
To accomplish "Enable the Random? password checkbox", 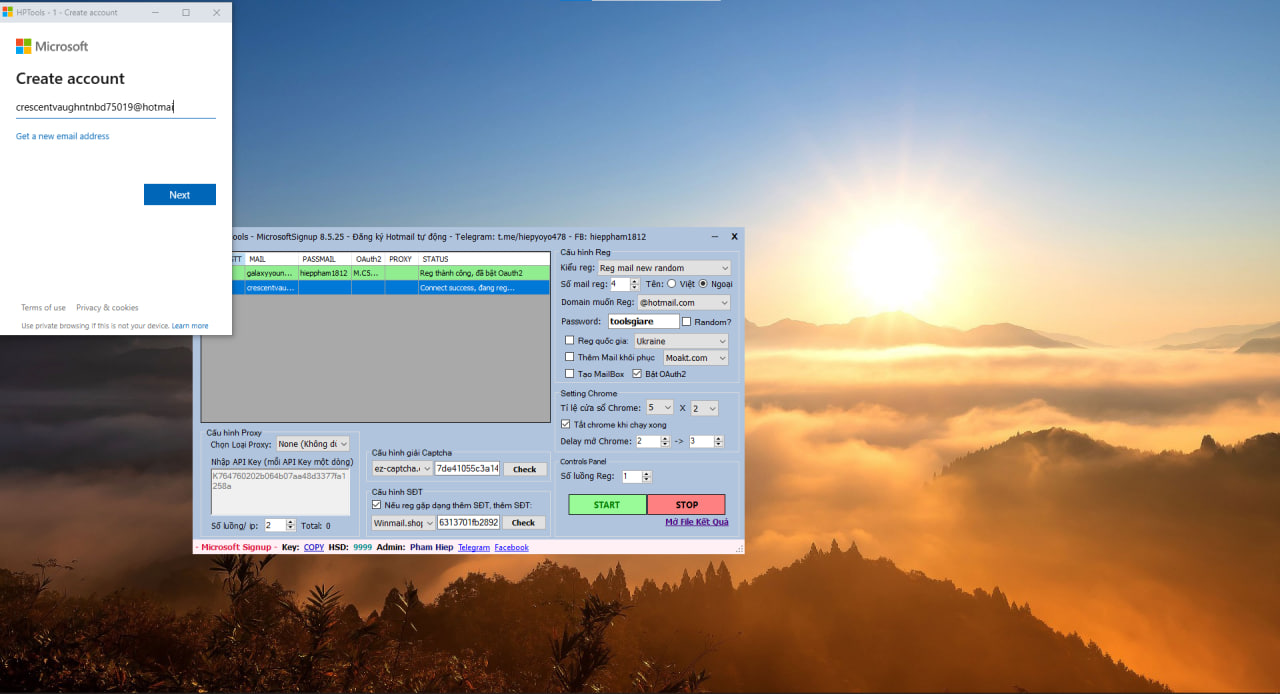I will point(686,322).
